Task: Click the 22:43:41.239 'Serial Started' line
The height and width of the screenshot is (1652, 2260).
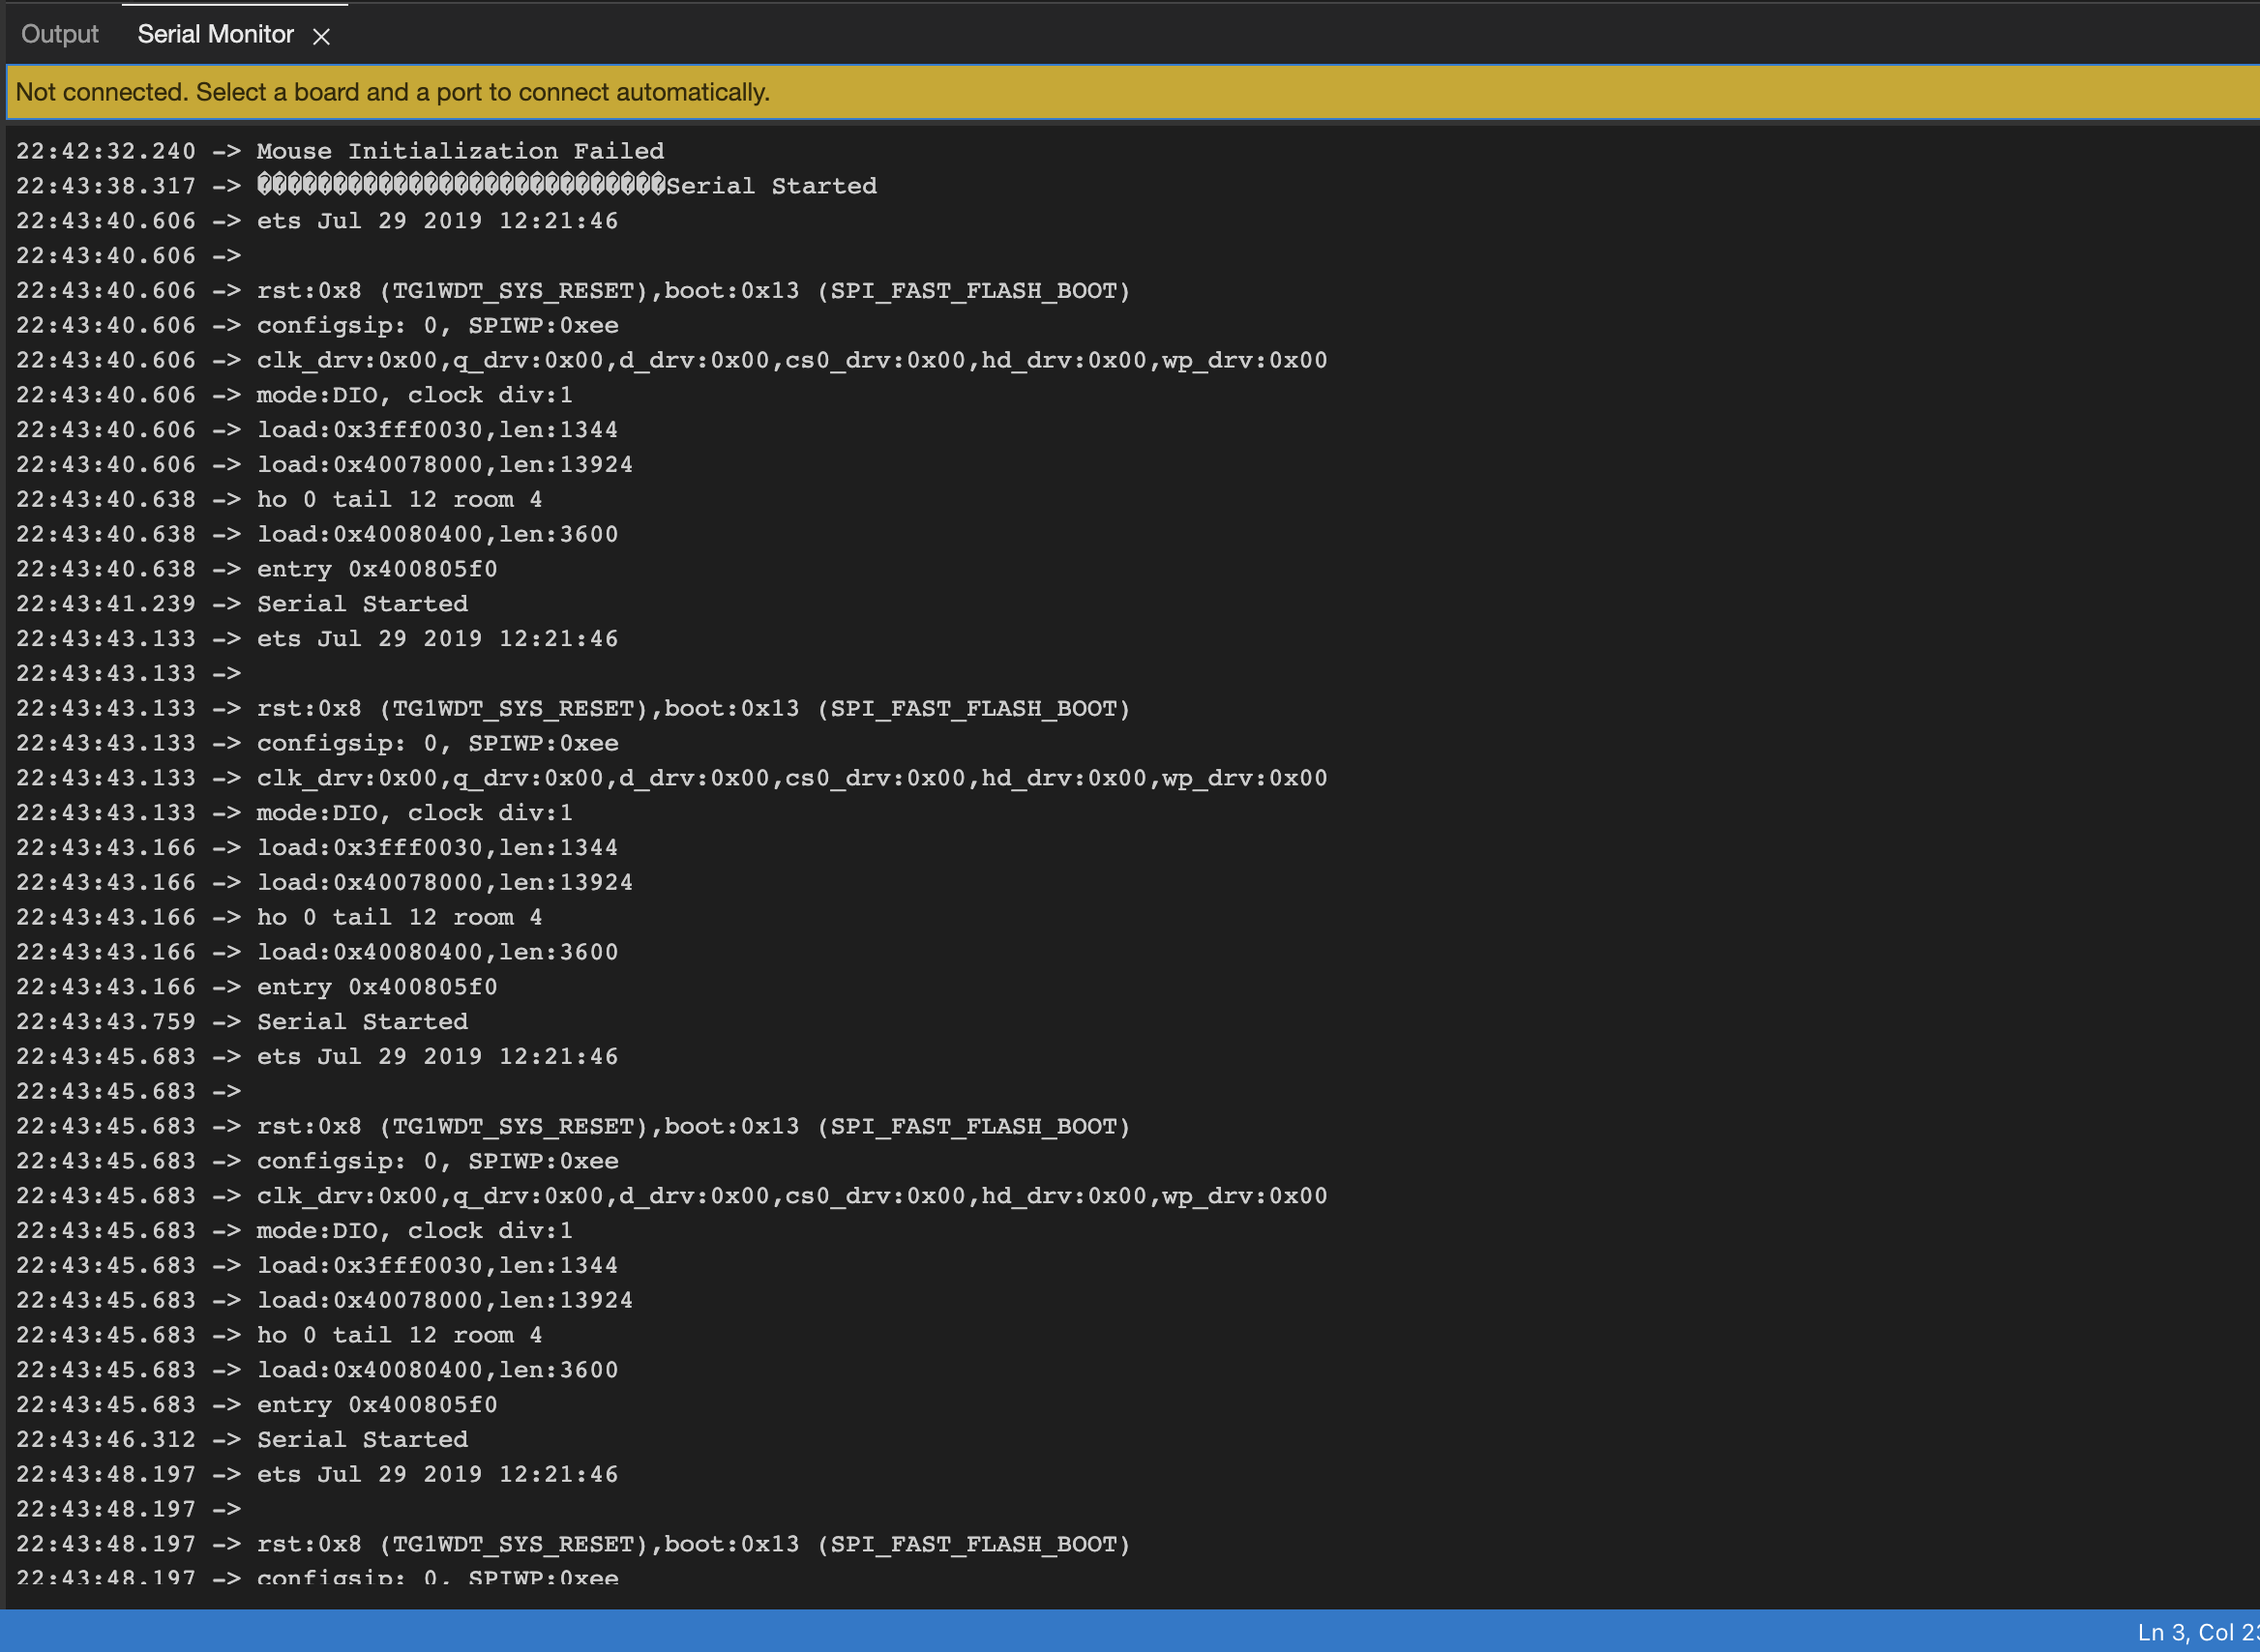Action: pyautogui.click(x=362, y=604)
